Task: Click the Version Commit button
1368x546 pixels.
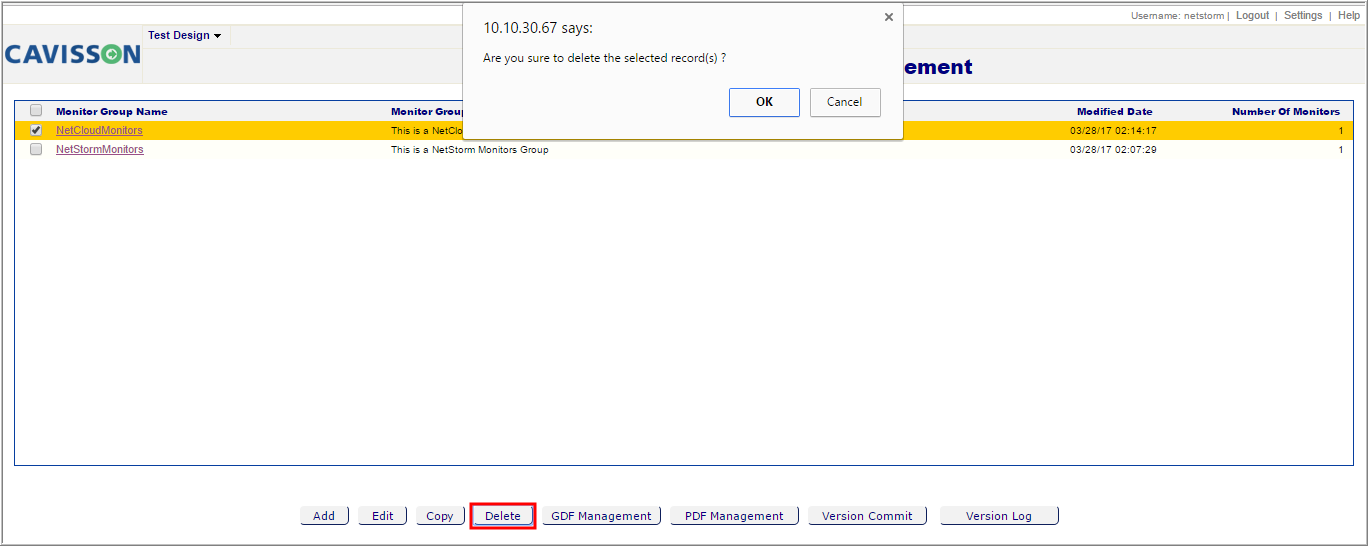Action: 867,516
